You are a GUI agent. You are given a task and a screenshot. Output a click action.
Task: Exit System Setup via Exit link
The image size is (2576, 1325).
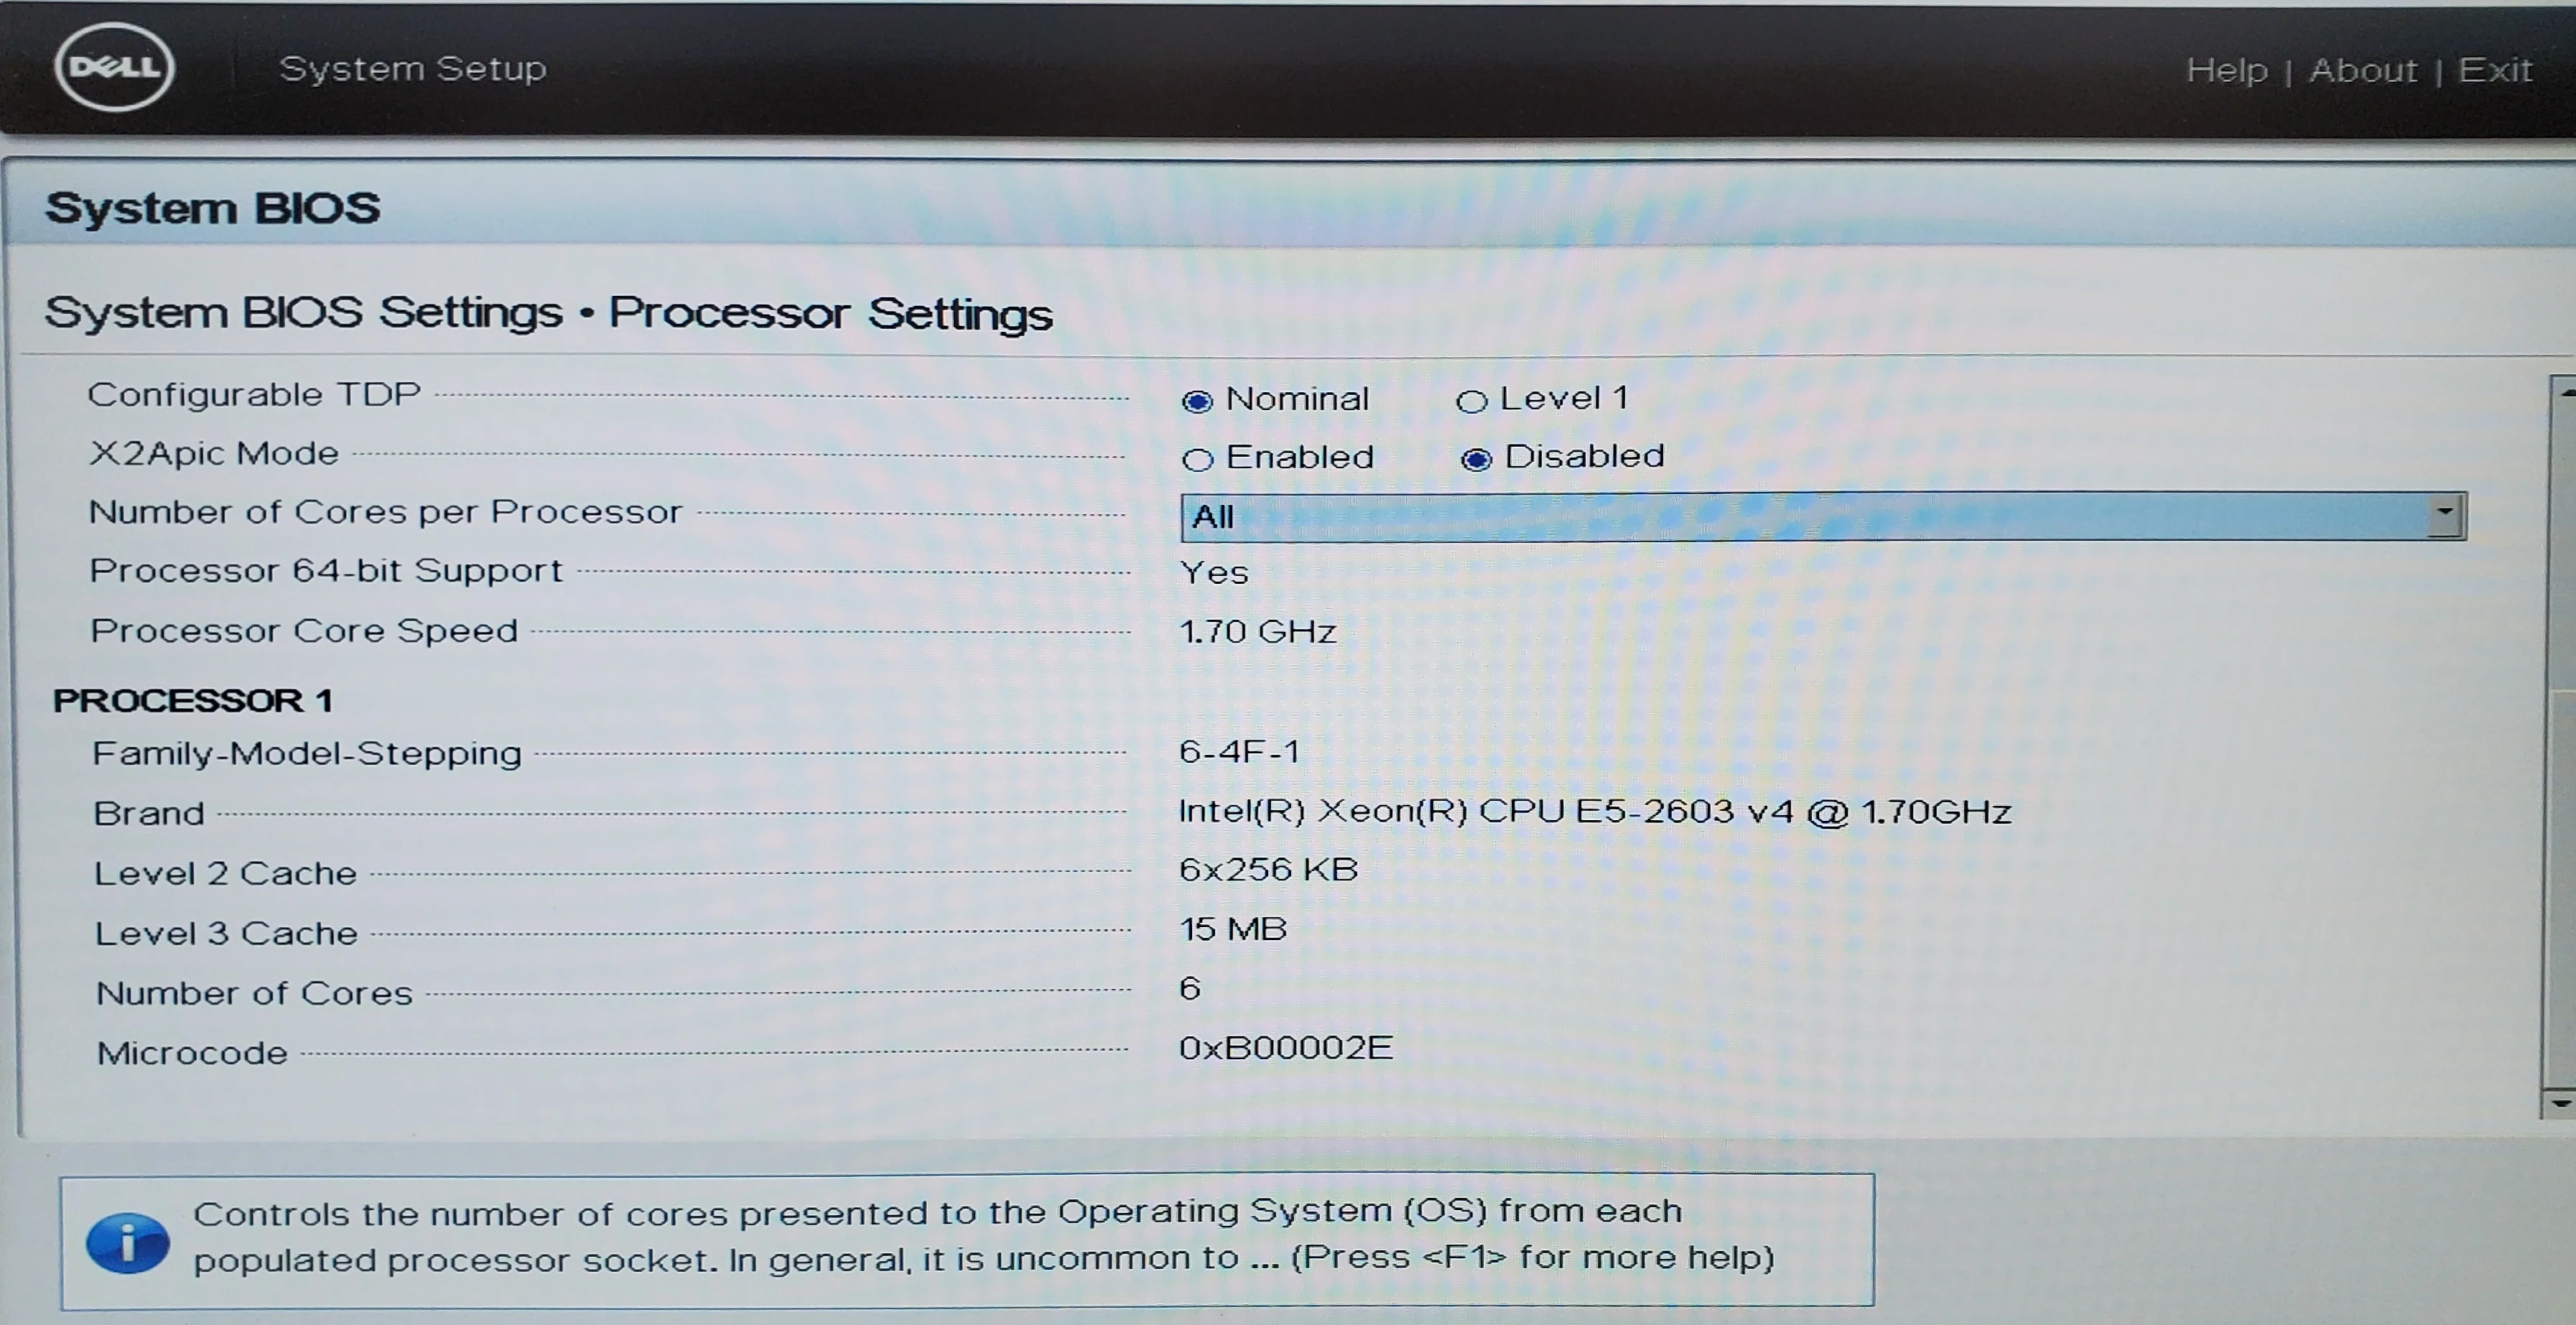coord(2495,70)
